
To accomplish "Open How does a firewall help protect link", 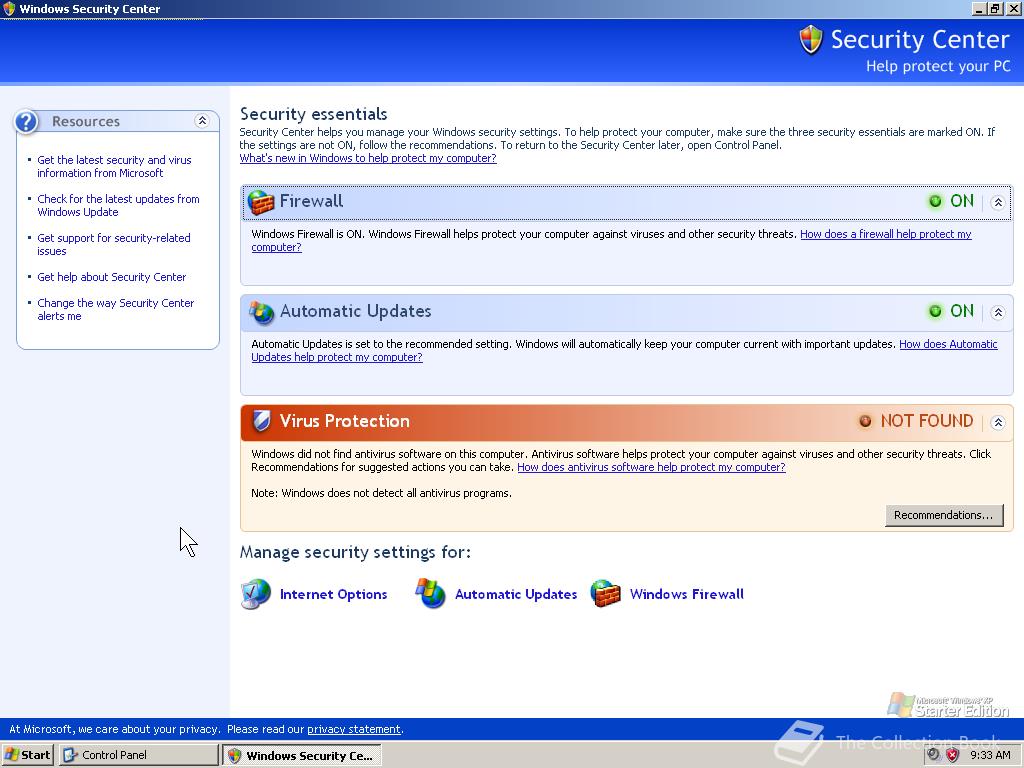I will [x=886, y=234].
